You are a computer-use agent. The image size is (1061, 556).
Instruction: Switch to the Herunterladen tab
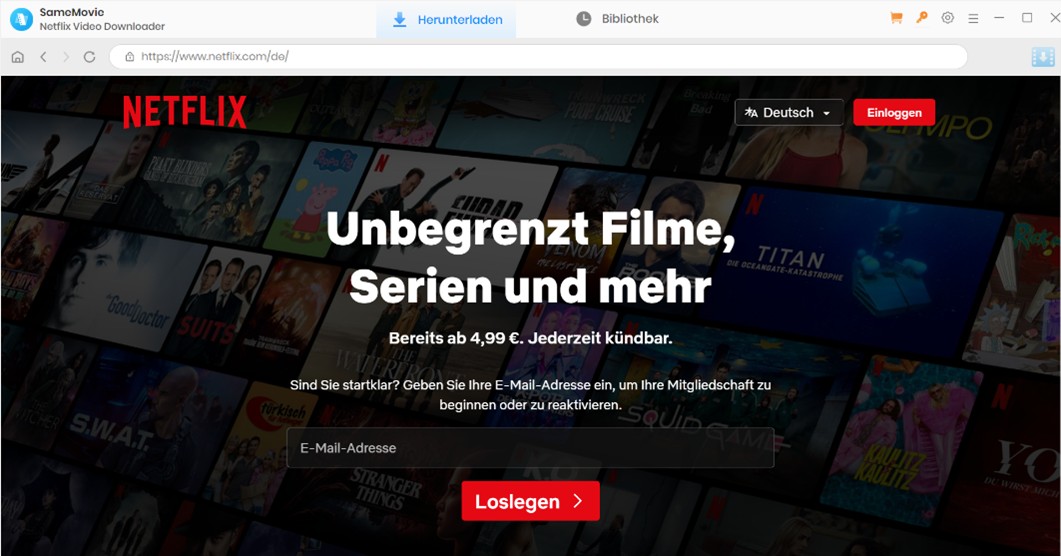tap(447, 20)
